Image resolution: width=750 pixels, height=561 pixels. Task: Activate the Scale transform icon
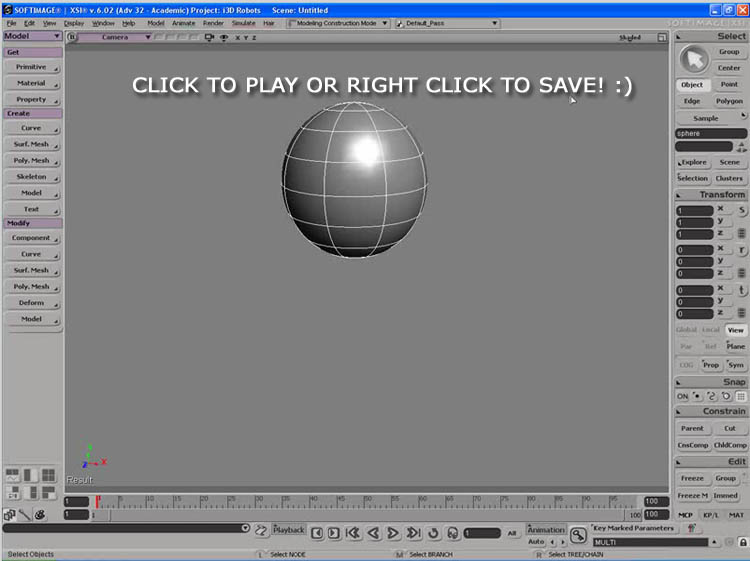point(742,211)
